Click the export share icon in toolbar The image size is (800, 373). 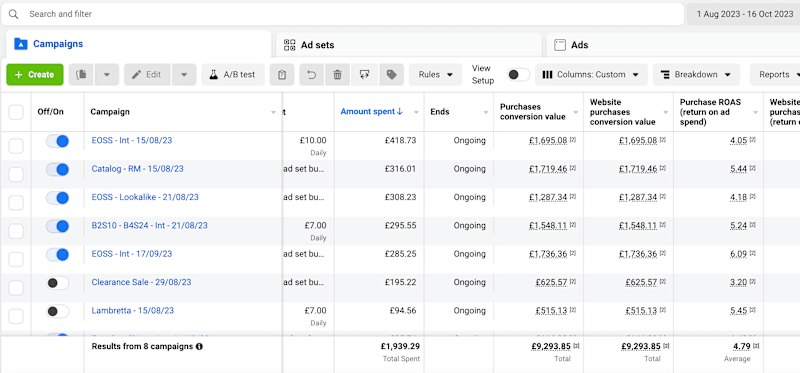(x=364, y=74)
